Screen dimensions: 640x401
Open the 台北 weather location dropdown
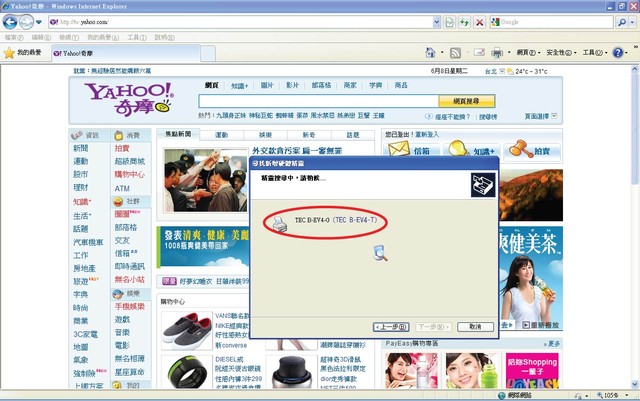pos(502,71)
